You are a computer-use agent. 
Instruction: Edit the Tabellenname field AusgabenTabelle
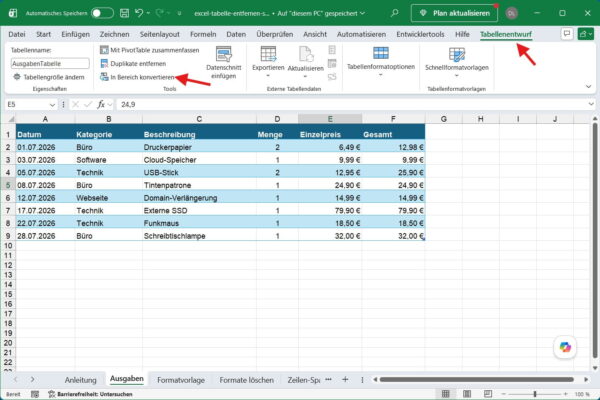click(x=50, y=64)
